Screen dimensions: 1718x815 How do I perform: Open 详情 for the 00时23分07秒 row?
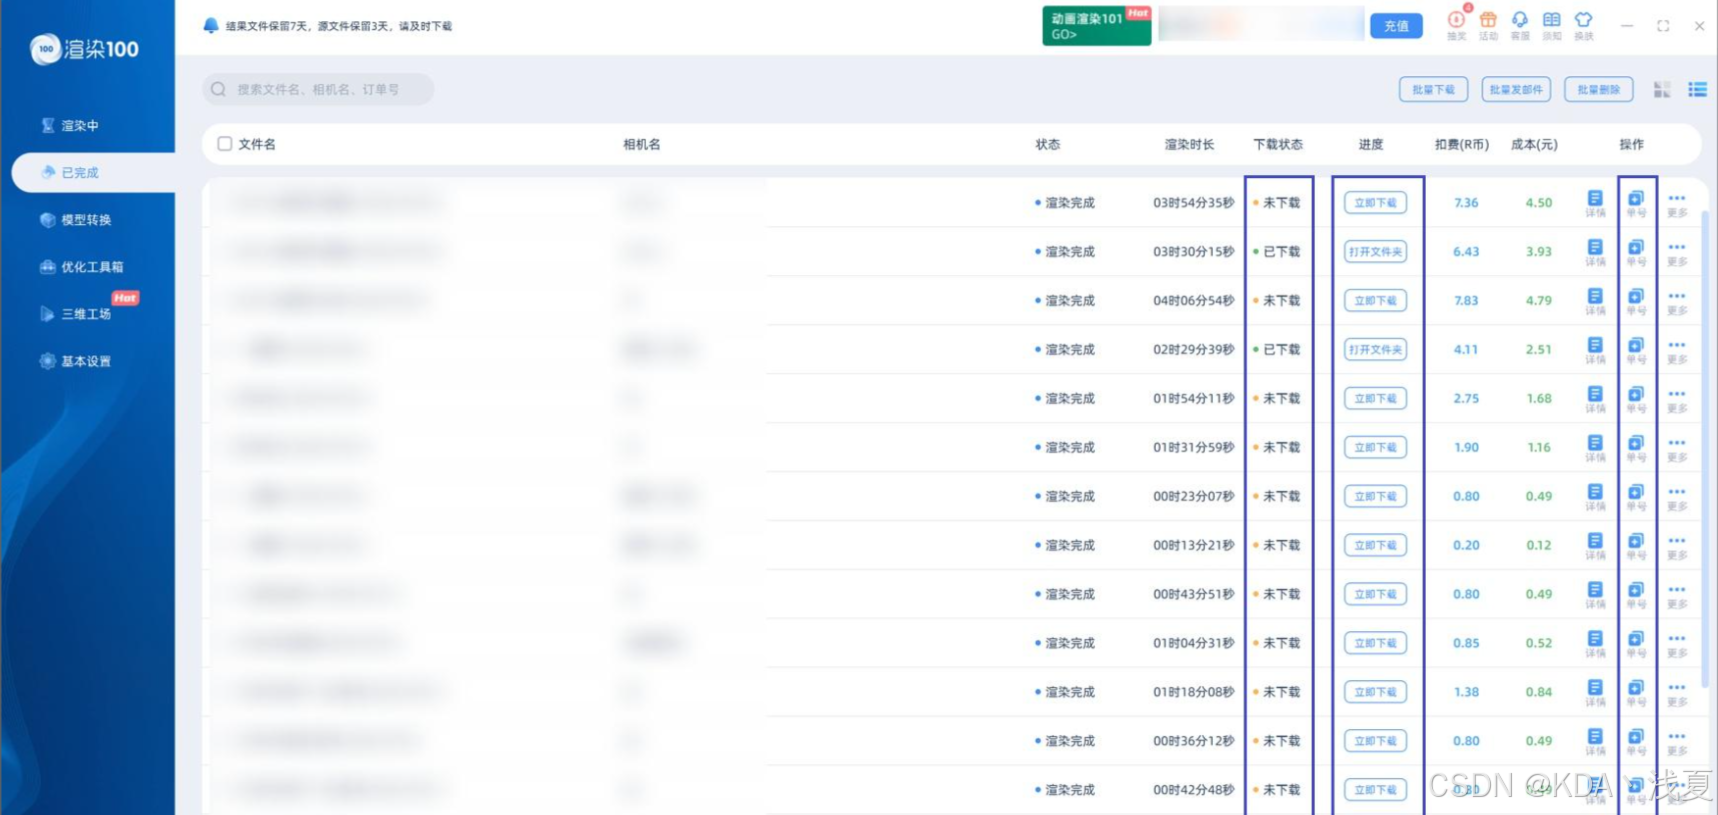(1595, 497)
